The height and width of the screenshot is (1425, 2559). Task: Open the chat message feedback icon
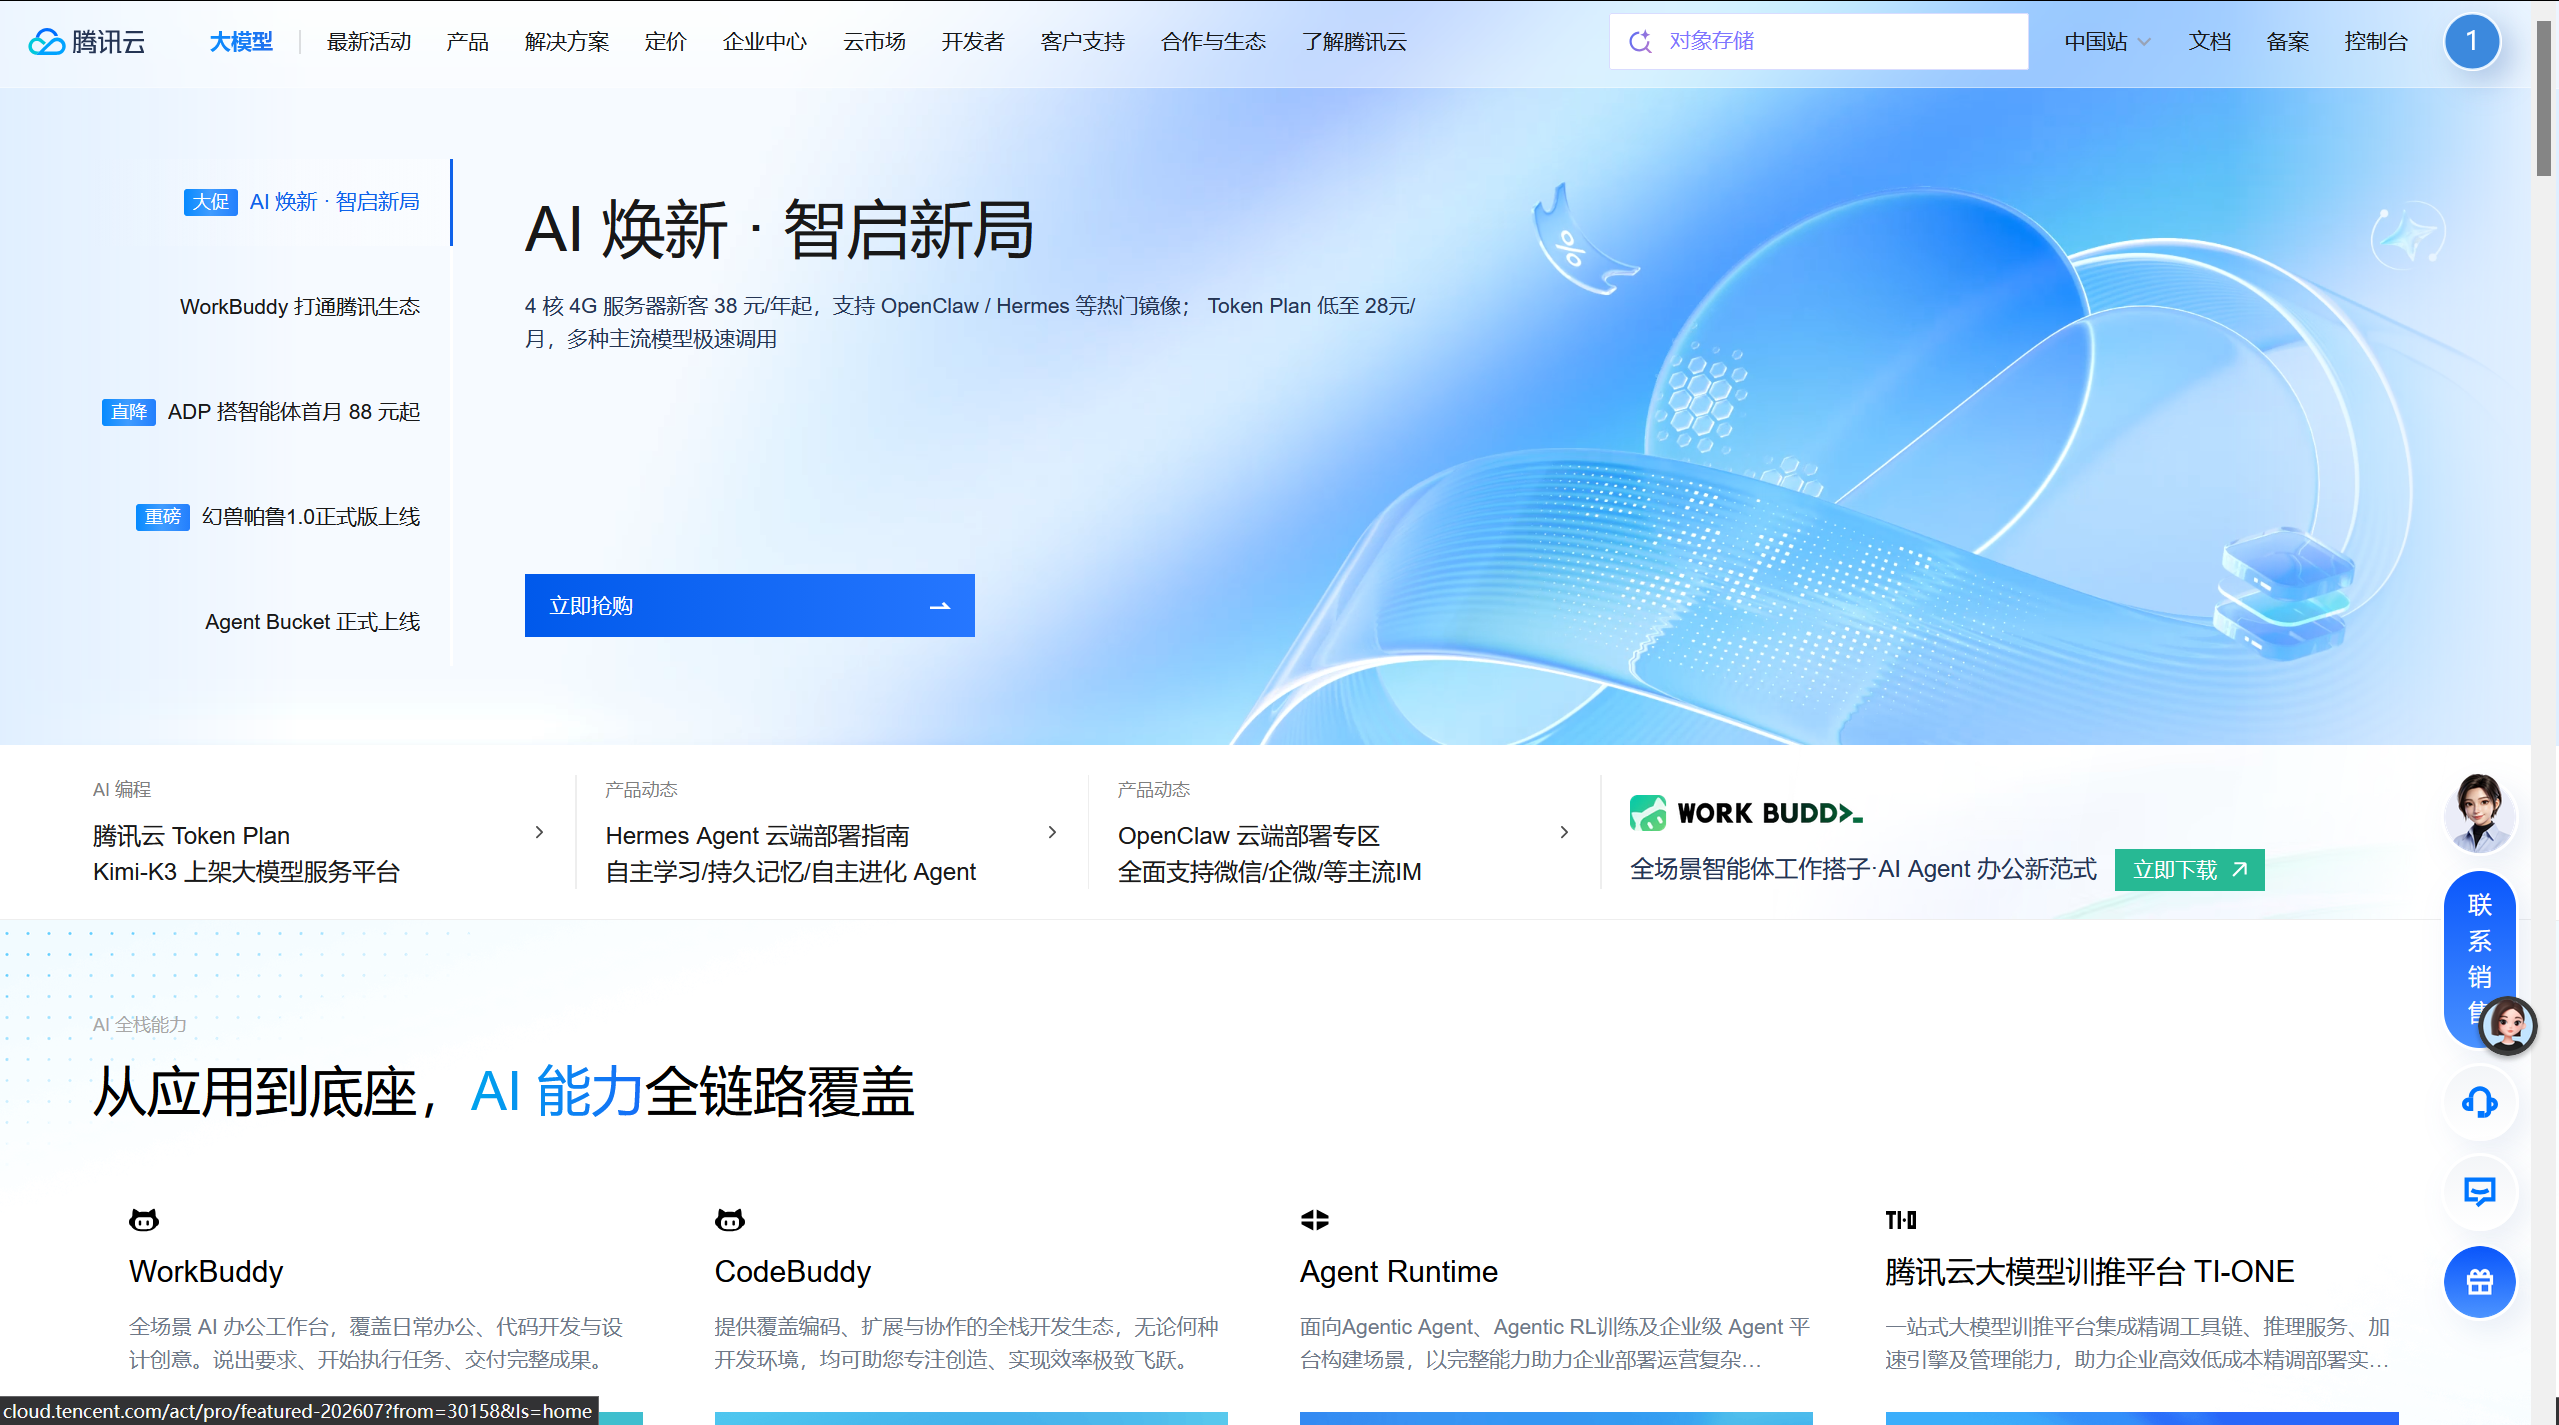point(2479,1191)
